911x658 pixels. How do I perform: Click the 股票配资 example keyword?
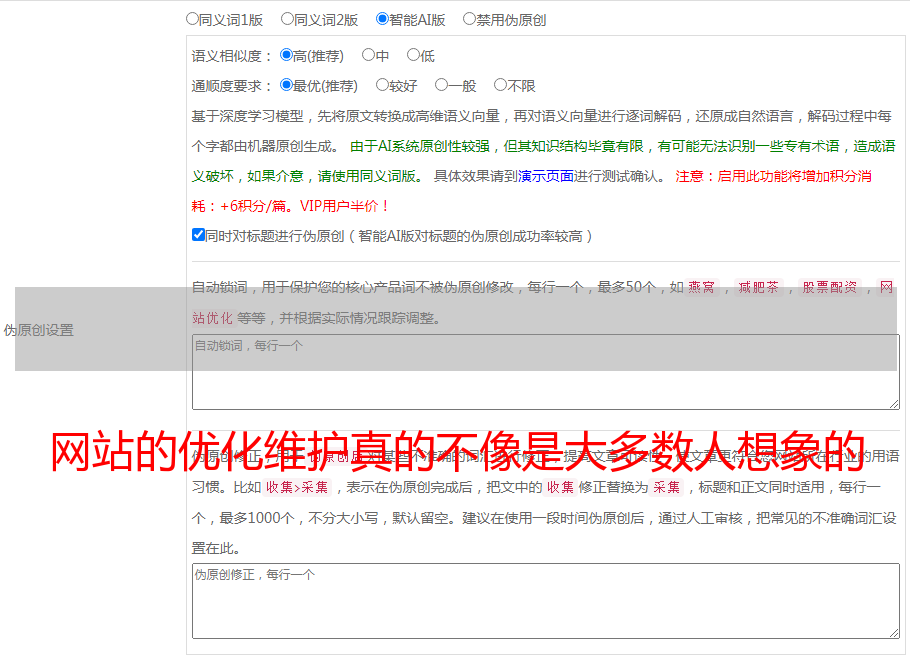tap(830, 287)
